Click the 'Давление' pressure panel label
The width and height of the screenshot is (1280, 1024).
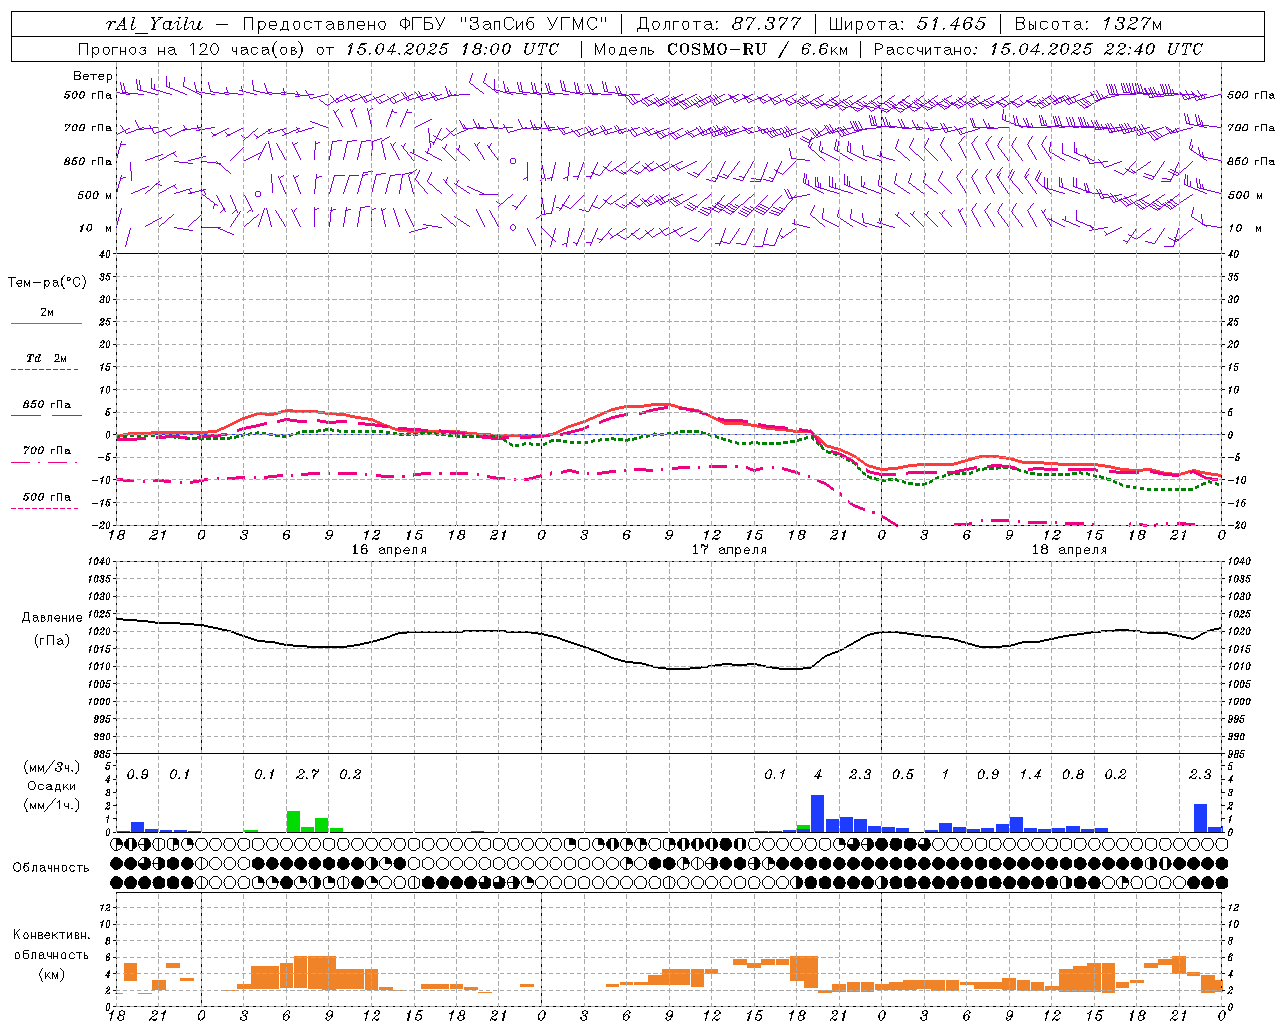[52, 618]
